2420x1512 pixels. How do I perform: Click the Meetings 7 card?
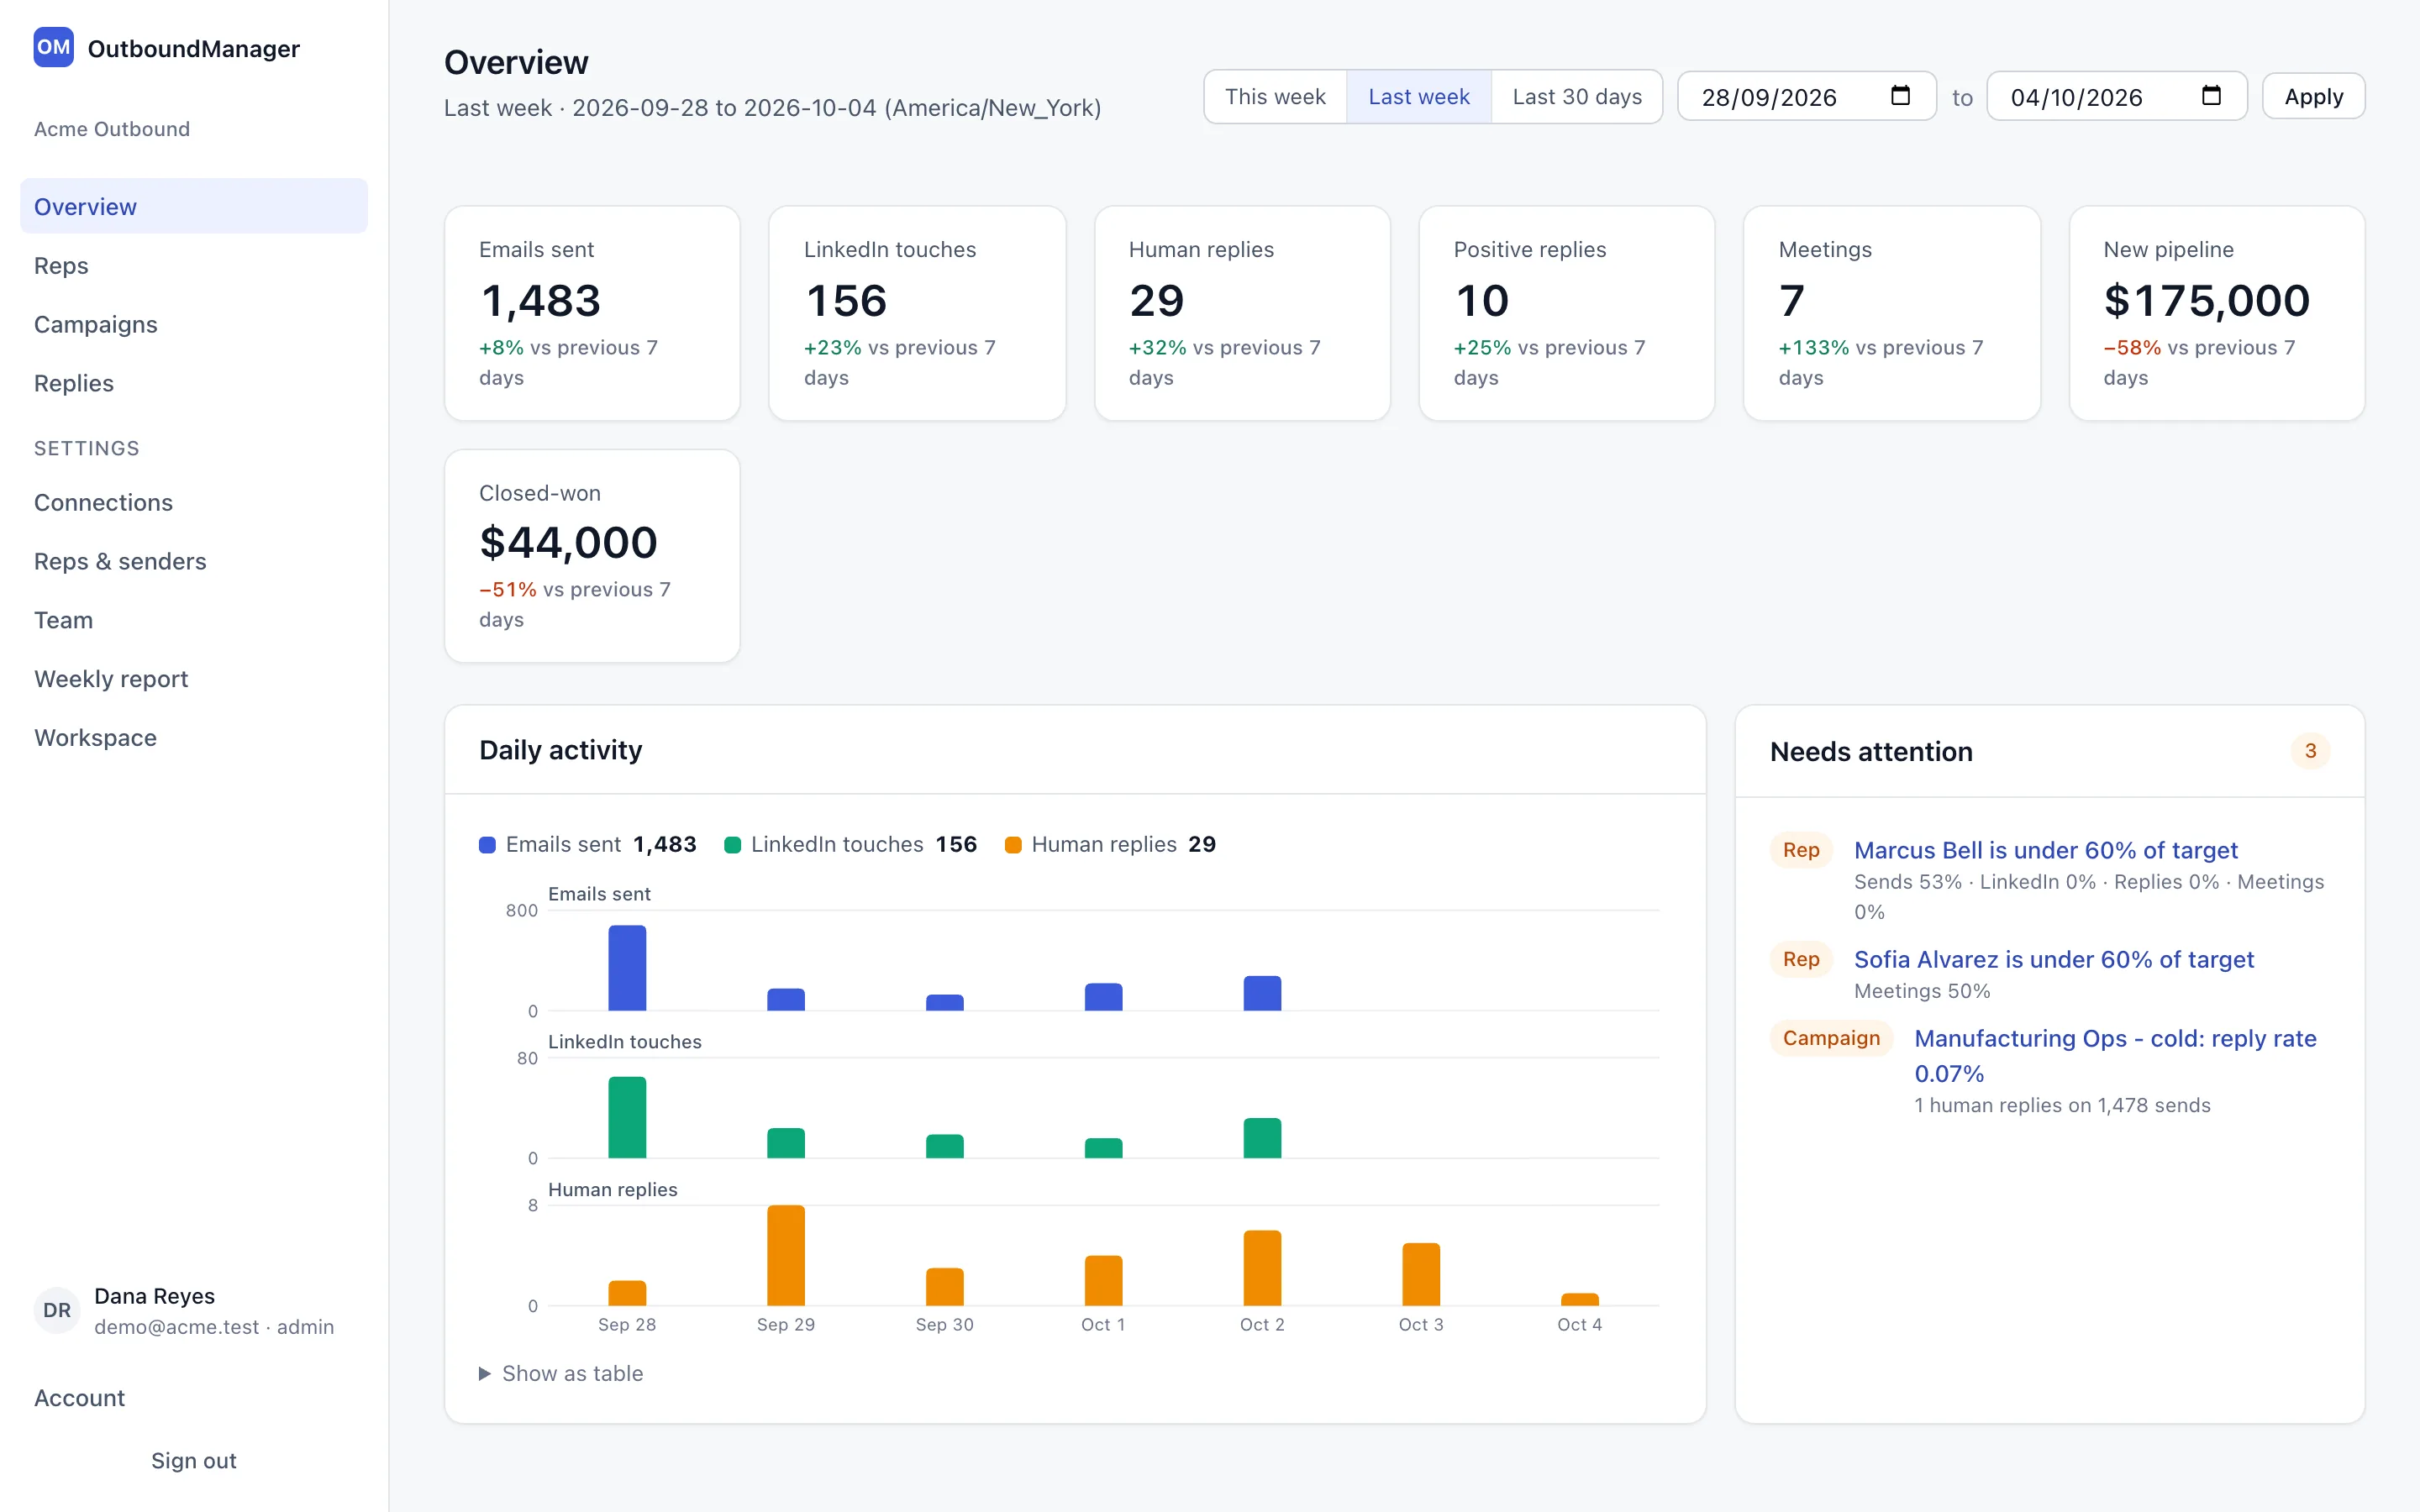tap(1891, 313)
